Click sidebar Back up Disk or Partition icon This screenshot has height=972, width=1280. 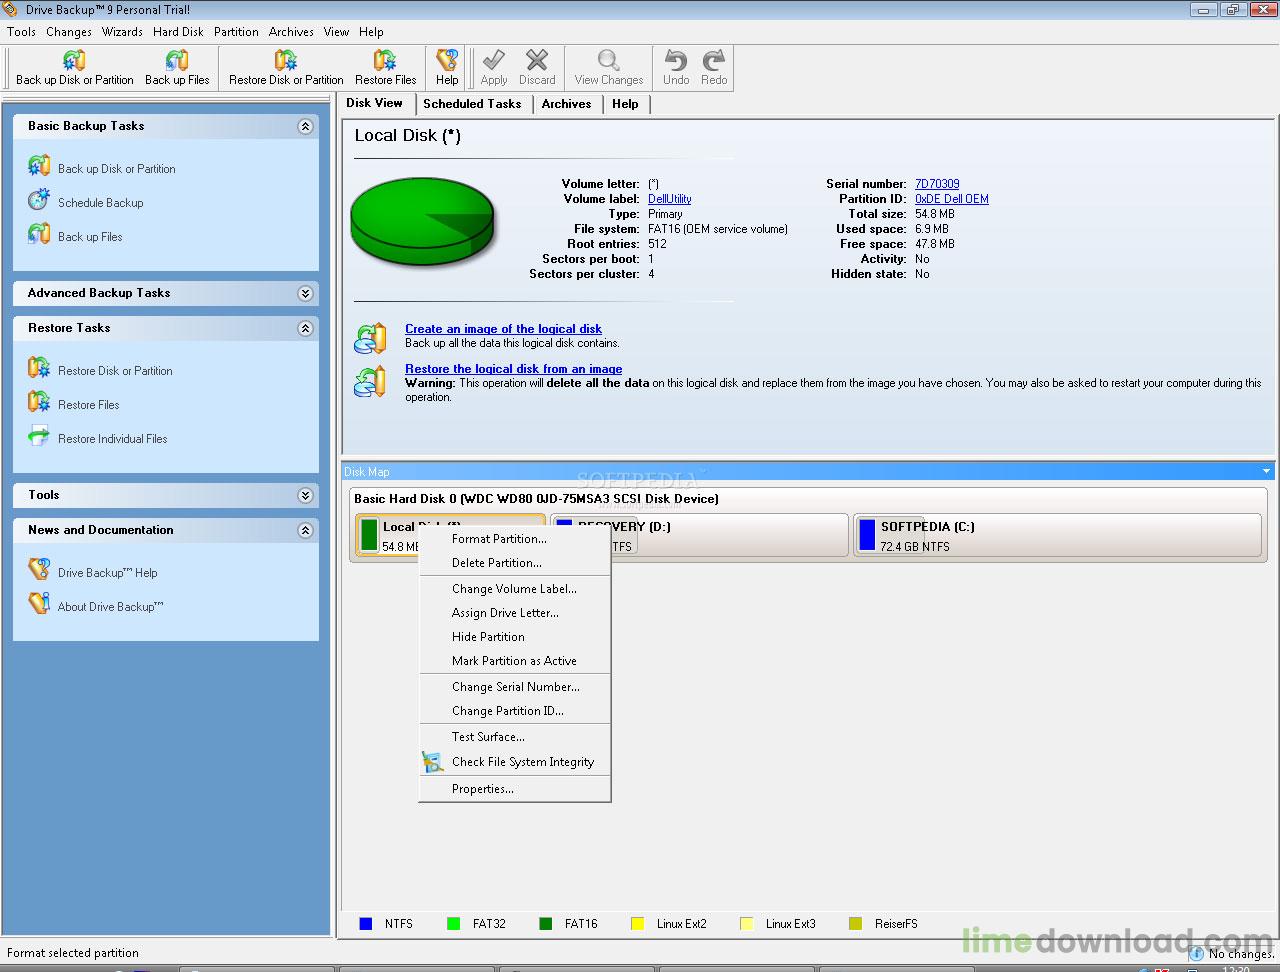[39, 166]
